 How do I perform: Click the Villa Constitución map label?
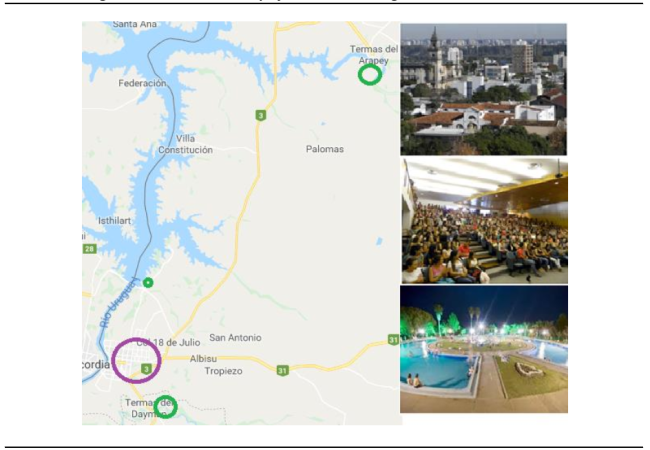click(185, 144)
